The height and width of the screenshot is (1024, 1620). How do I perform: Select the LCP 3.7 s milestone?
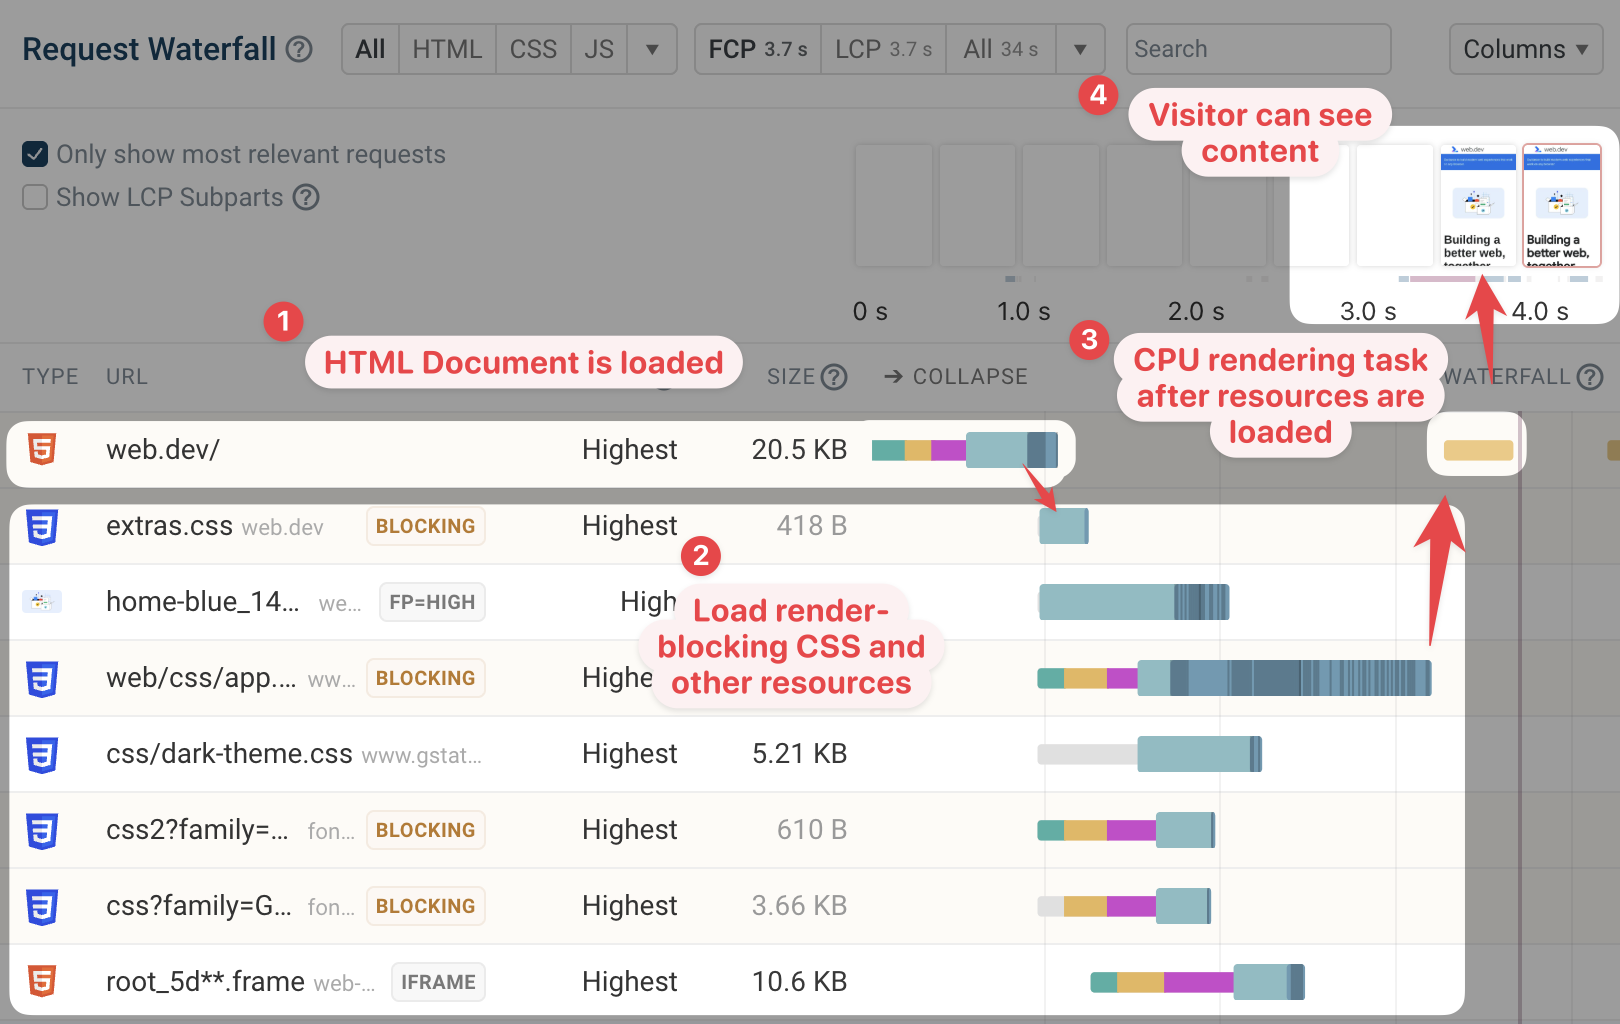coord(883,49)
